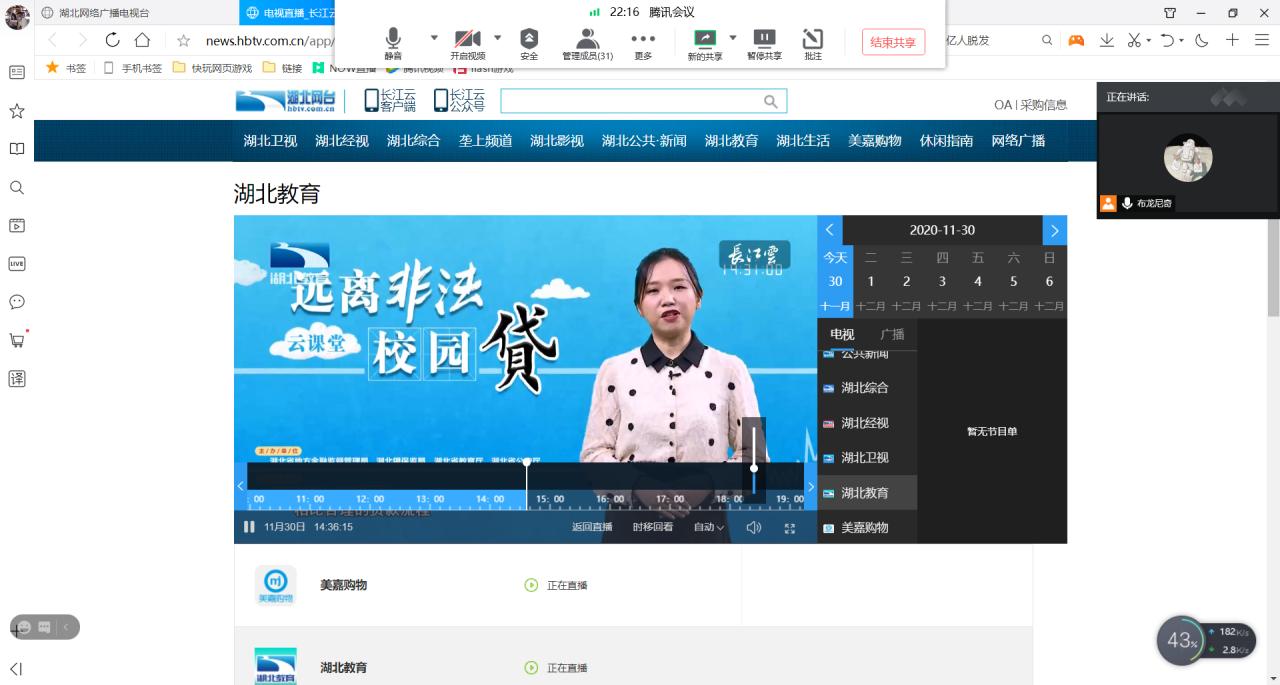
Task: Open 湖北卫视 in the blue navigation bar
Action: (x=270, y=141)
